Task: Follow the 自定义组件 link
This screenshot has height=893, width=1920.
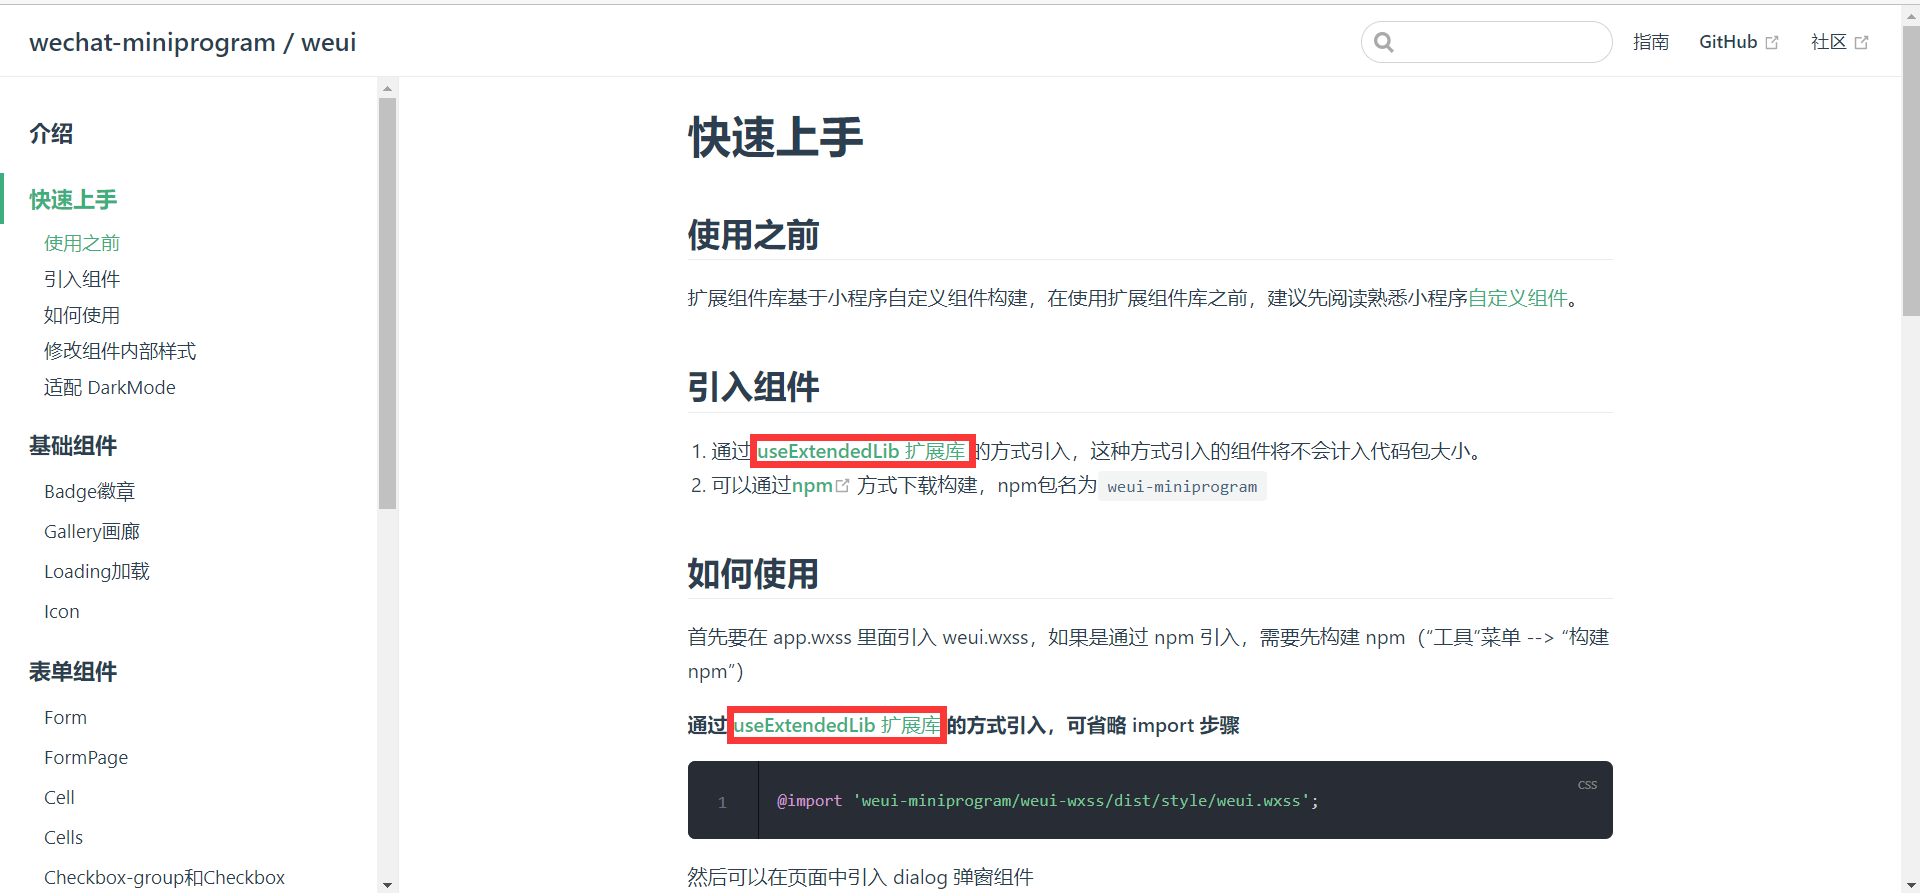Action: tap(1517, 298)
